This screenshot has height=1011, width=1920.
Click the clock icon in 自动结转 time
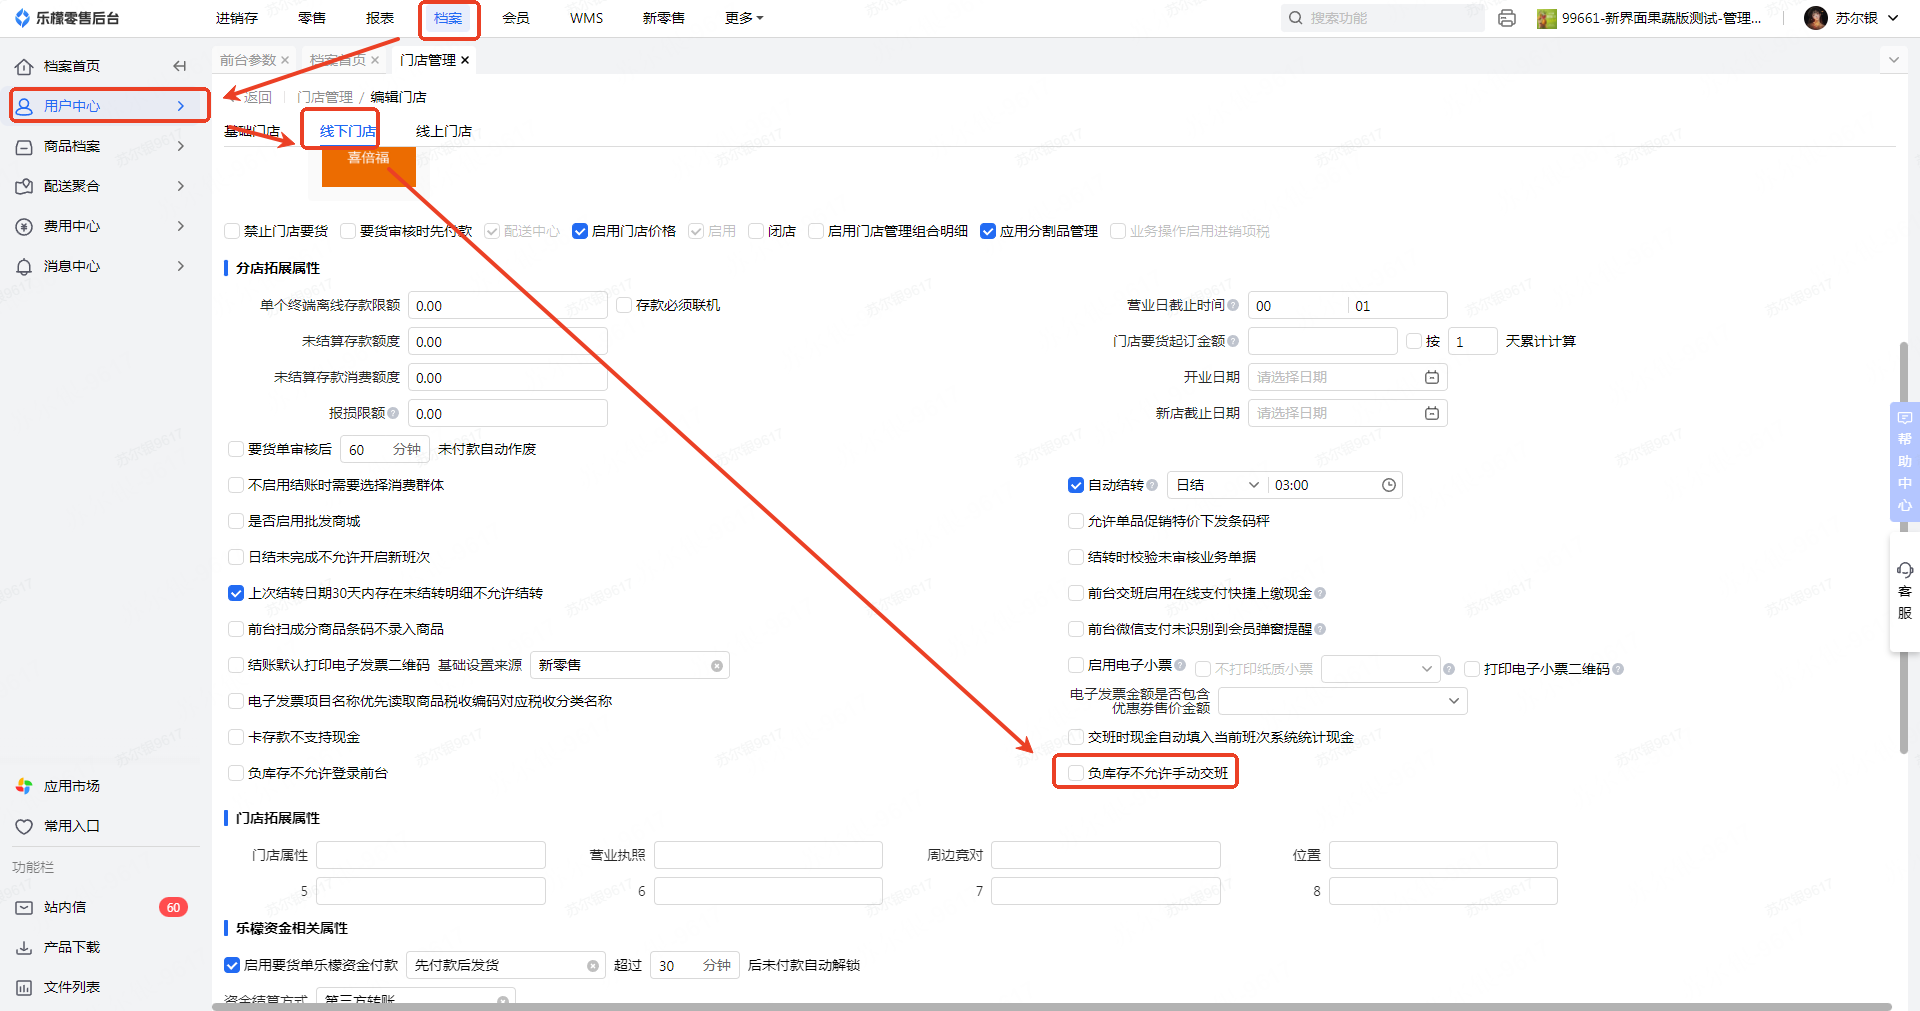1389,485
